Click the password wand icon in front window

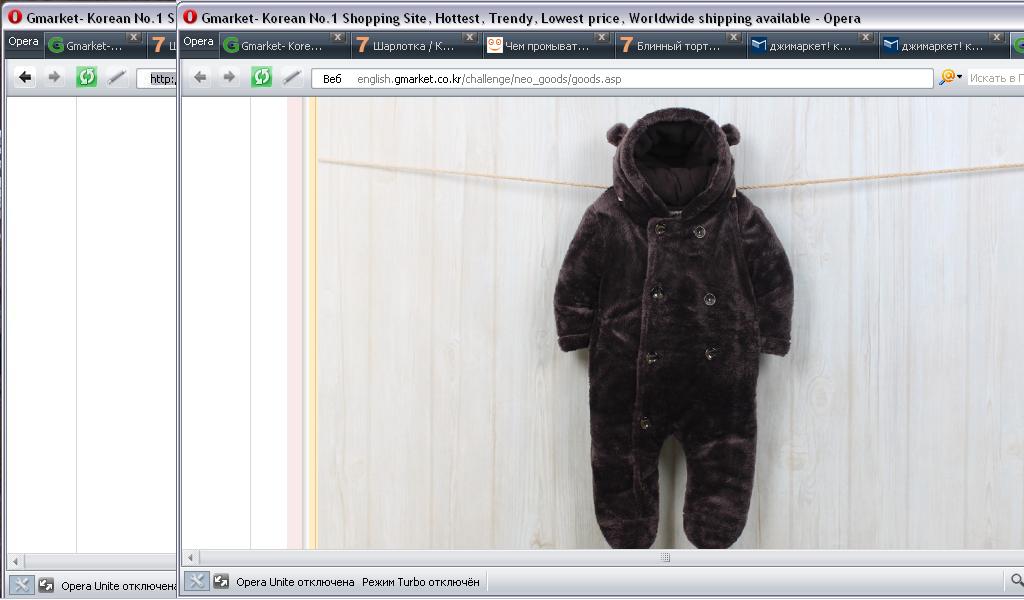tap(292, 78)
